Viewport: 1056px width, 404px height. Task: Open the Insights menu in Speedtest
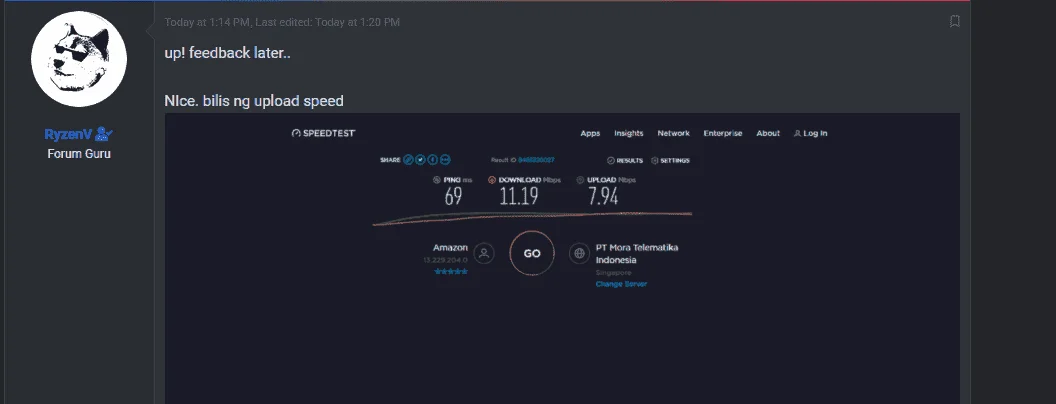click(x=628, y=133)
